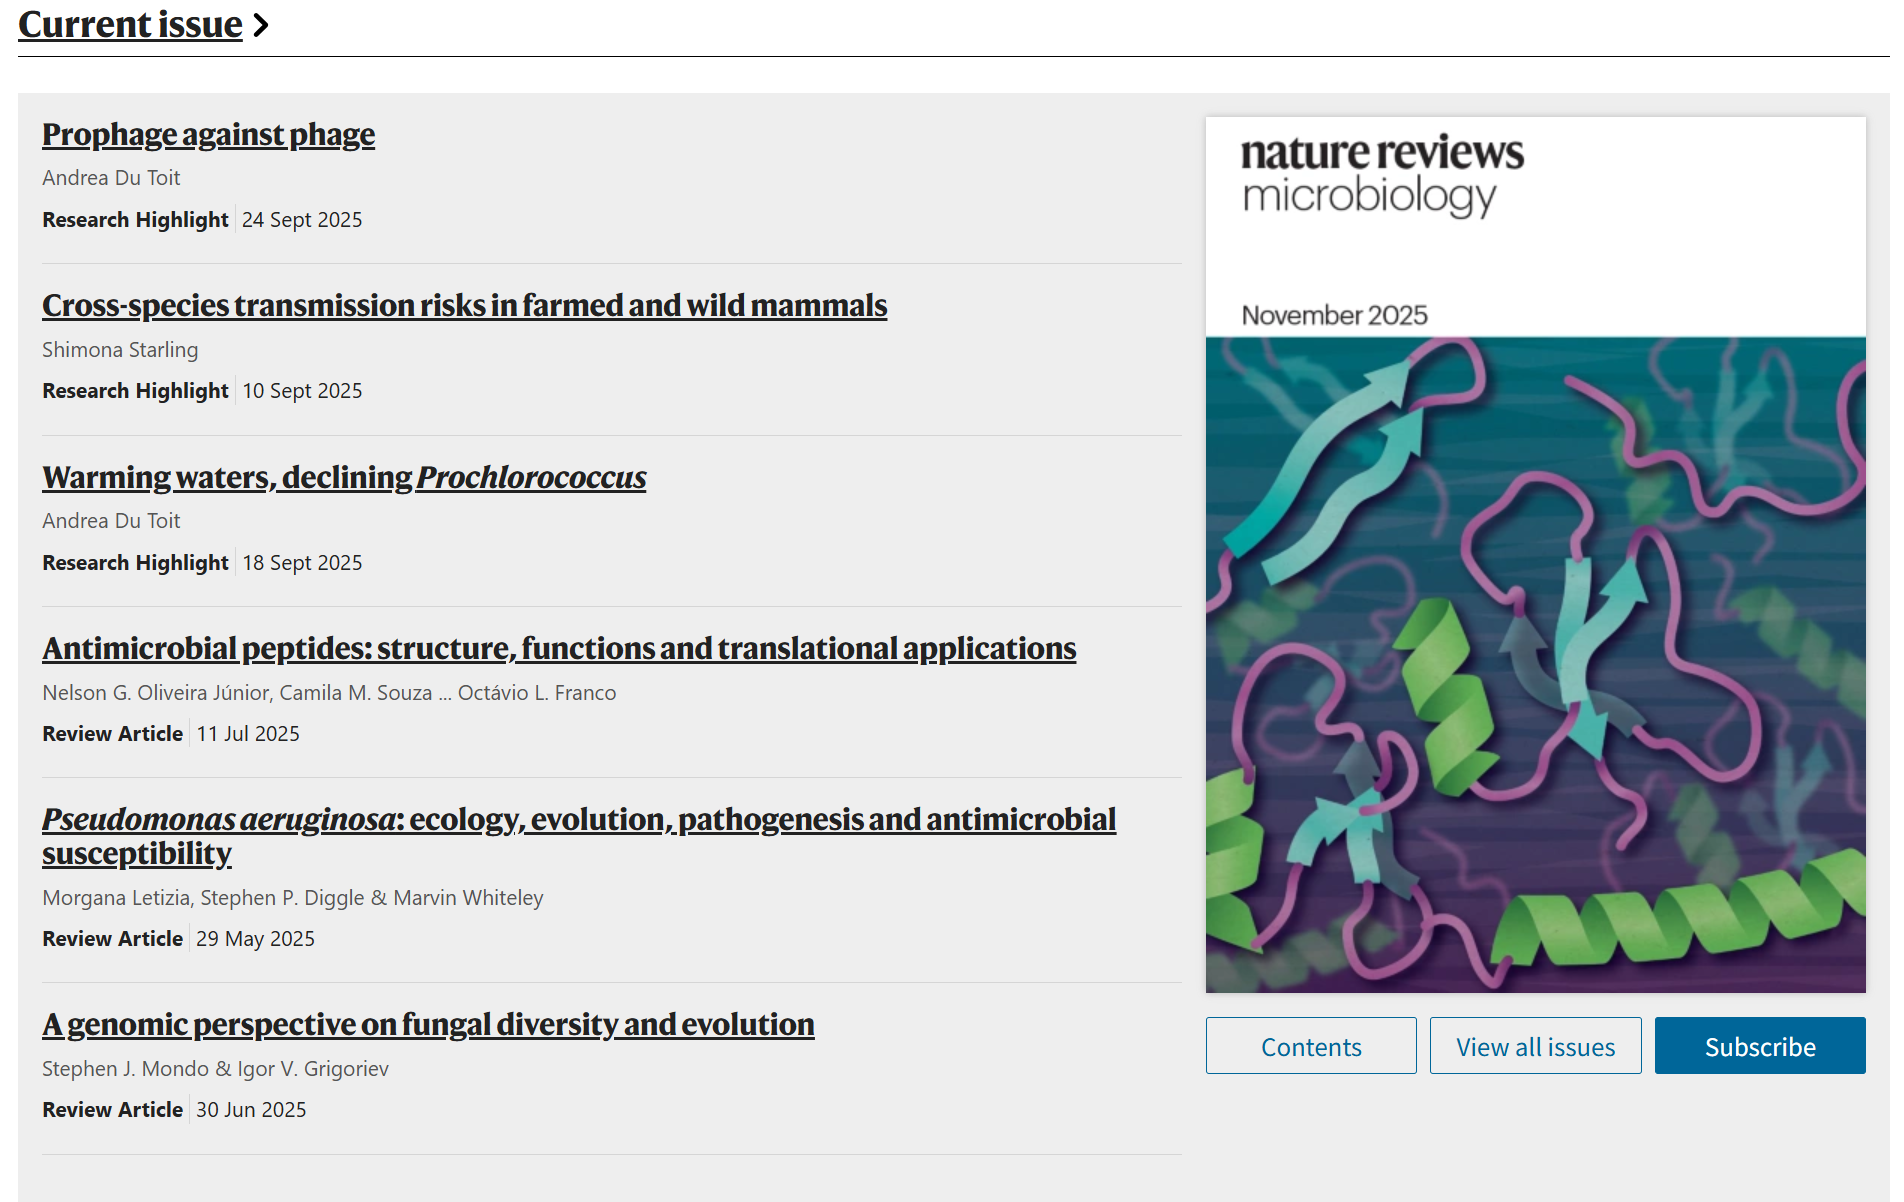1904x1202 pixels.
Task: Click the Review Article label dated 30 Jun 2025
Action: [x=112, y=1110]
